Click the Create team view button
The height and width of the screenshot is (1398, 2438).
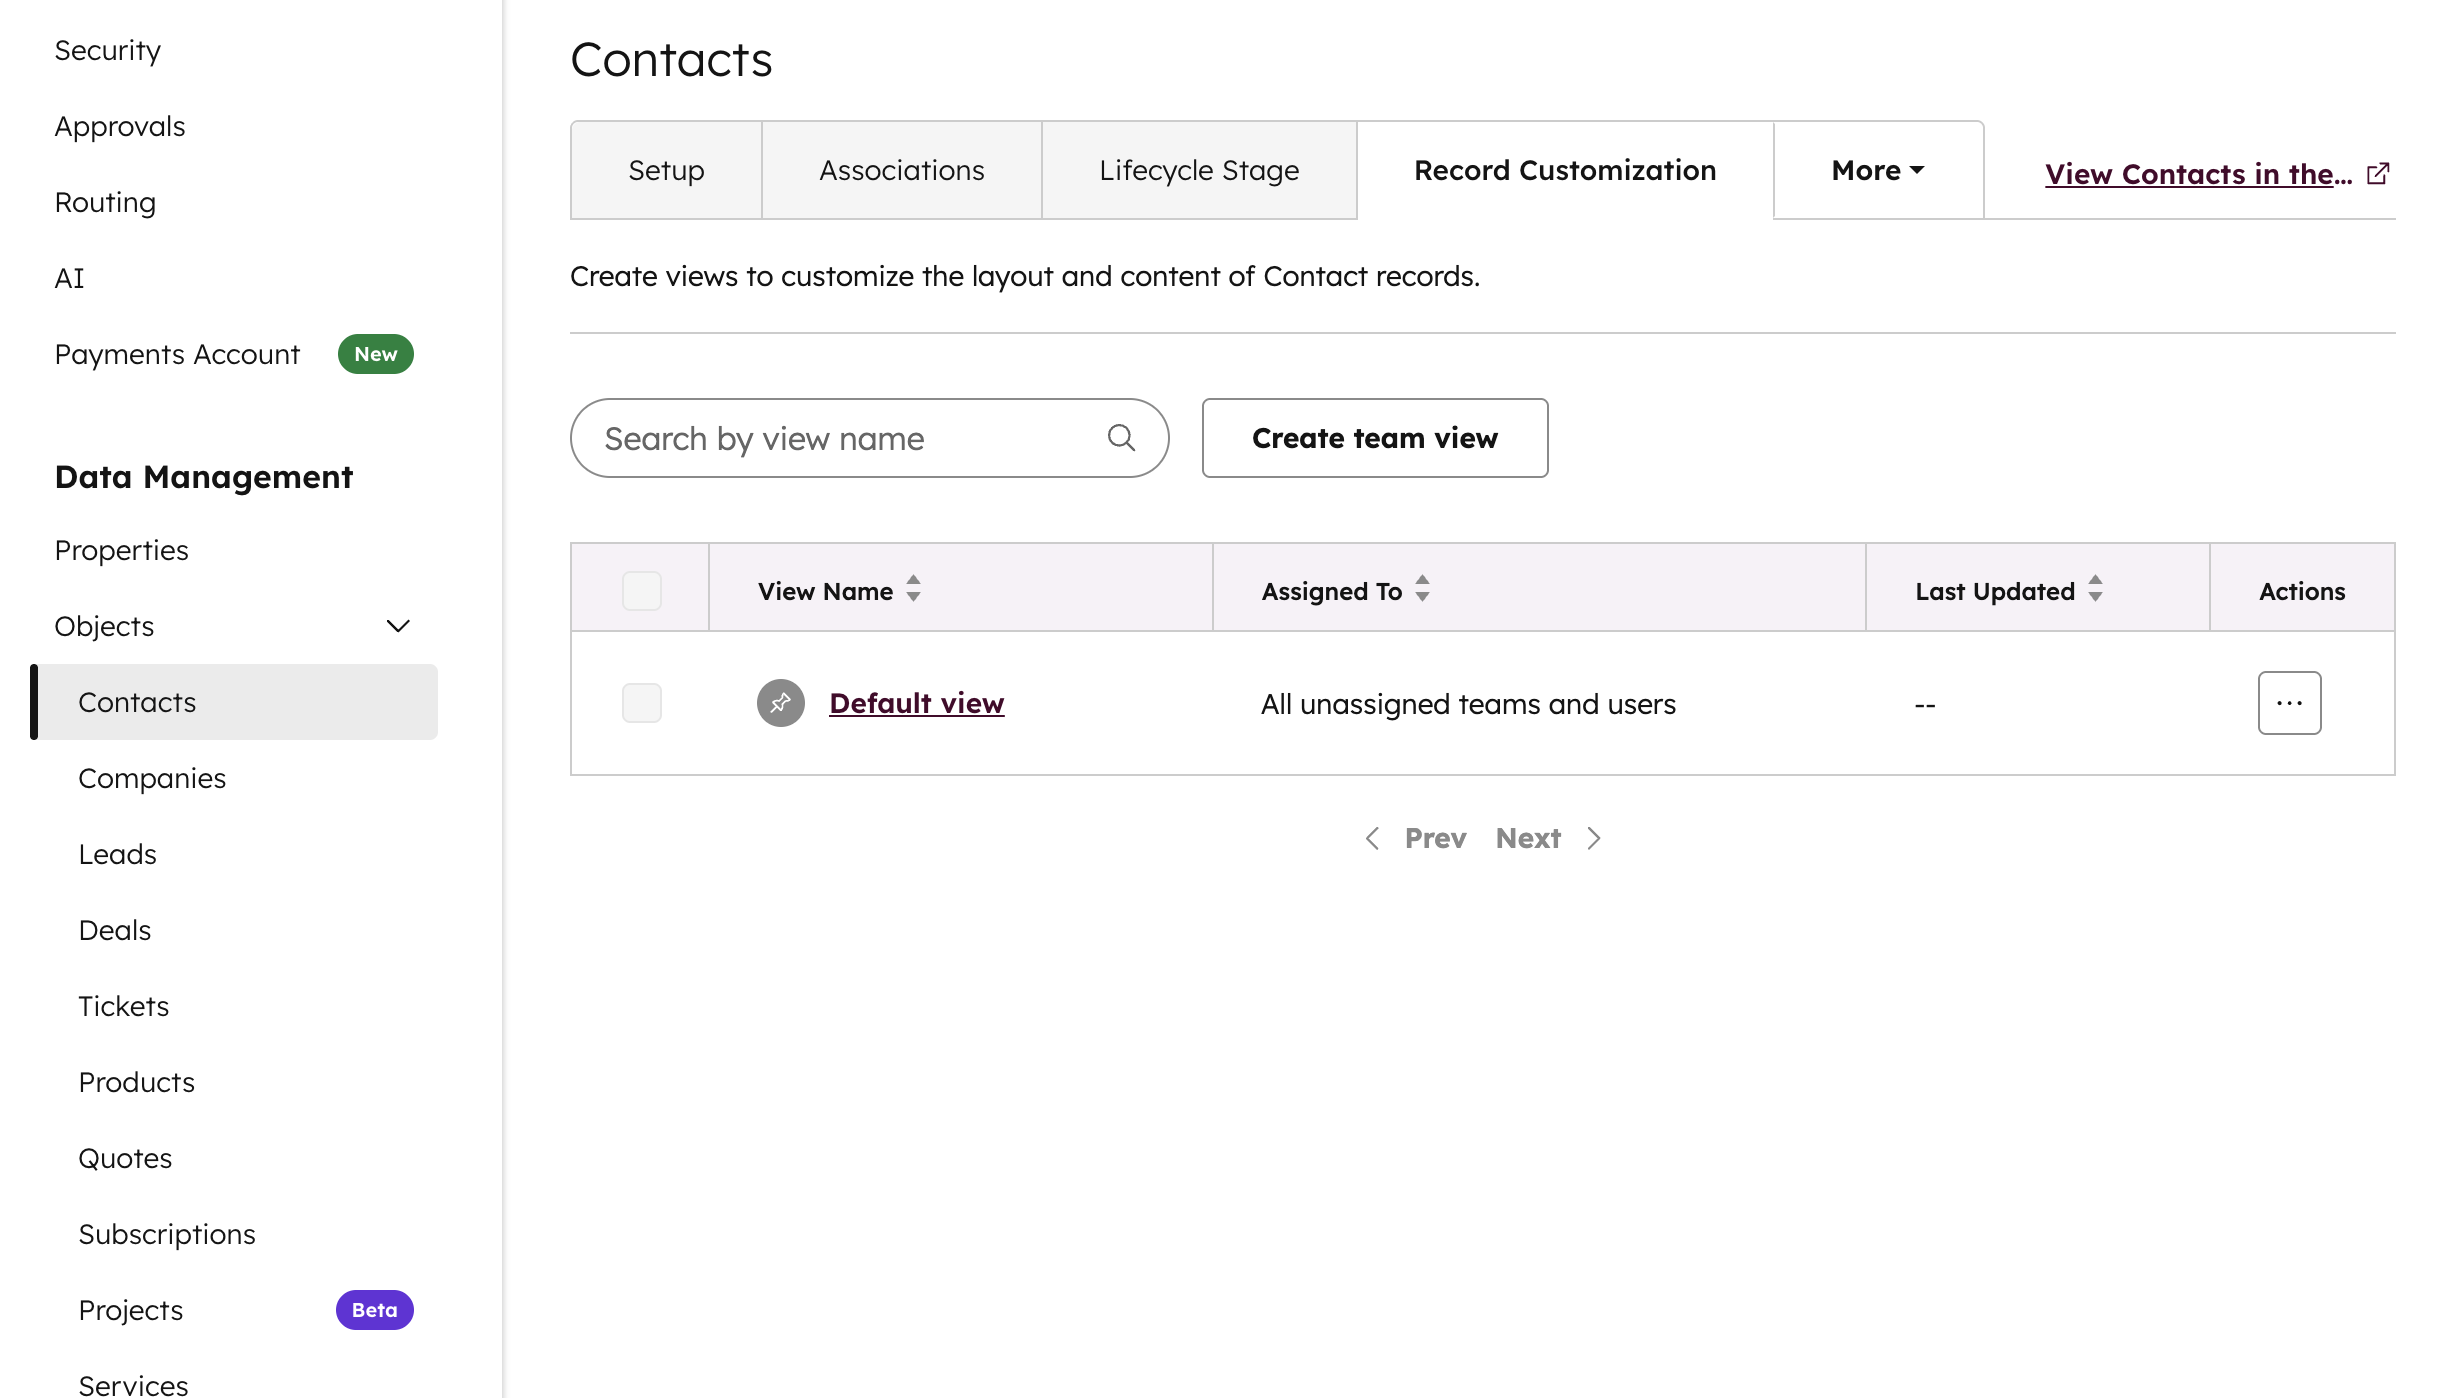[1374, 438]
